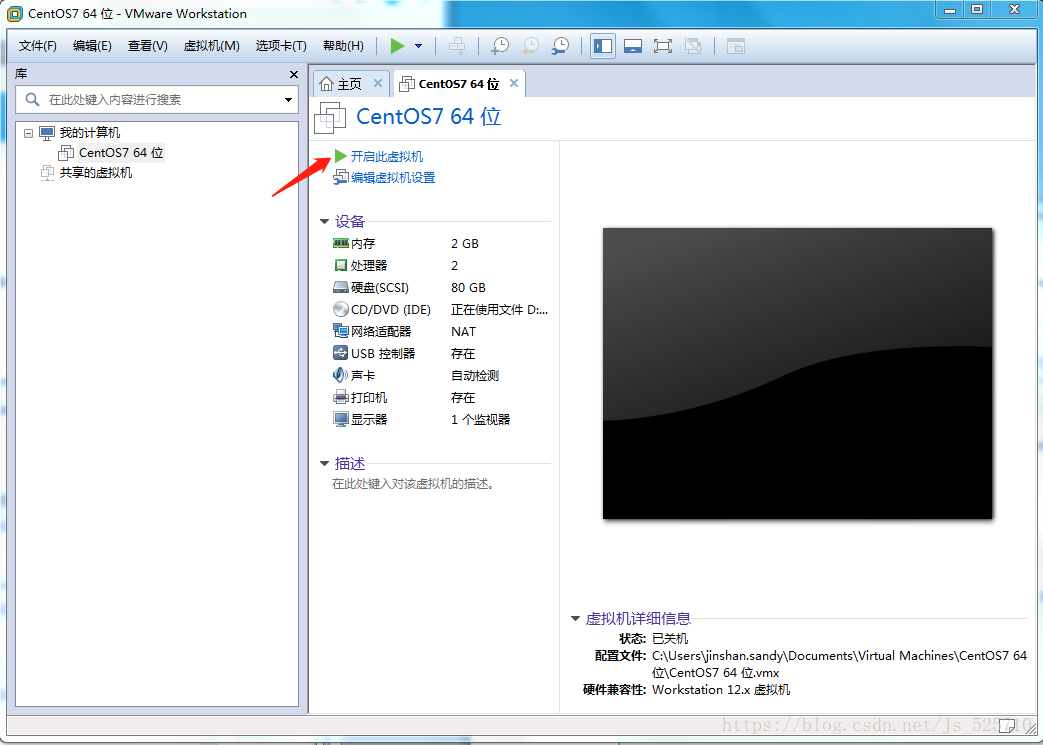
Task: Click the CD/DVD (IDE) device icon
Action: pos(341,309)
